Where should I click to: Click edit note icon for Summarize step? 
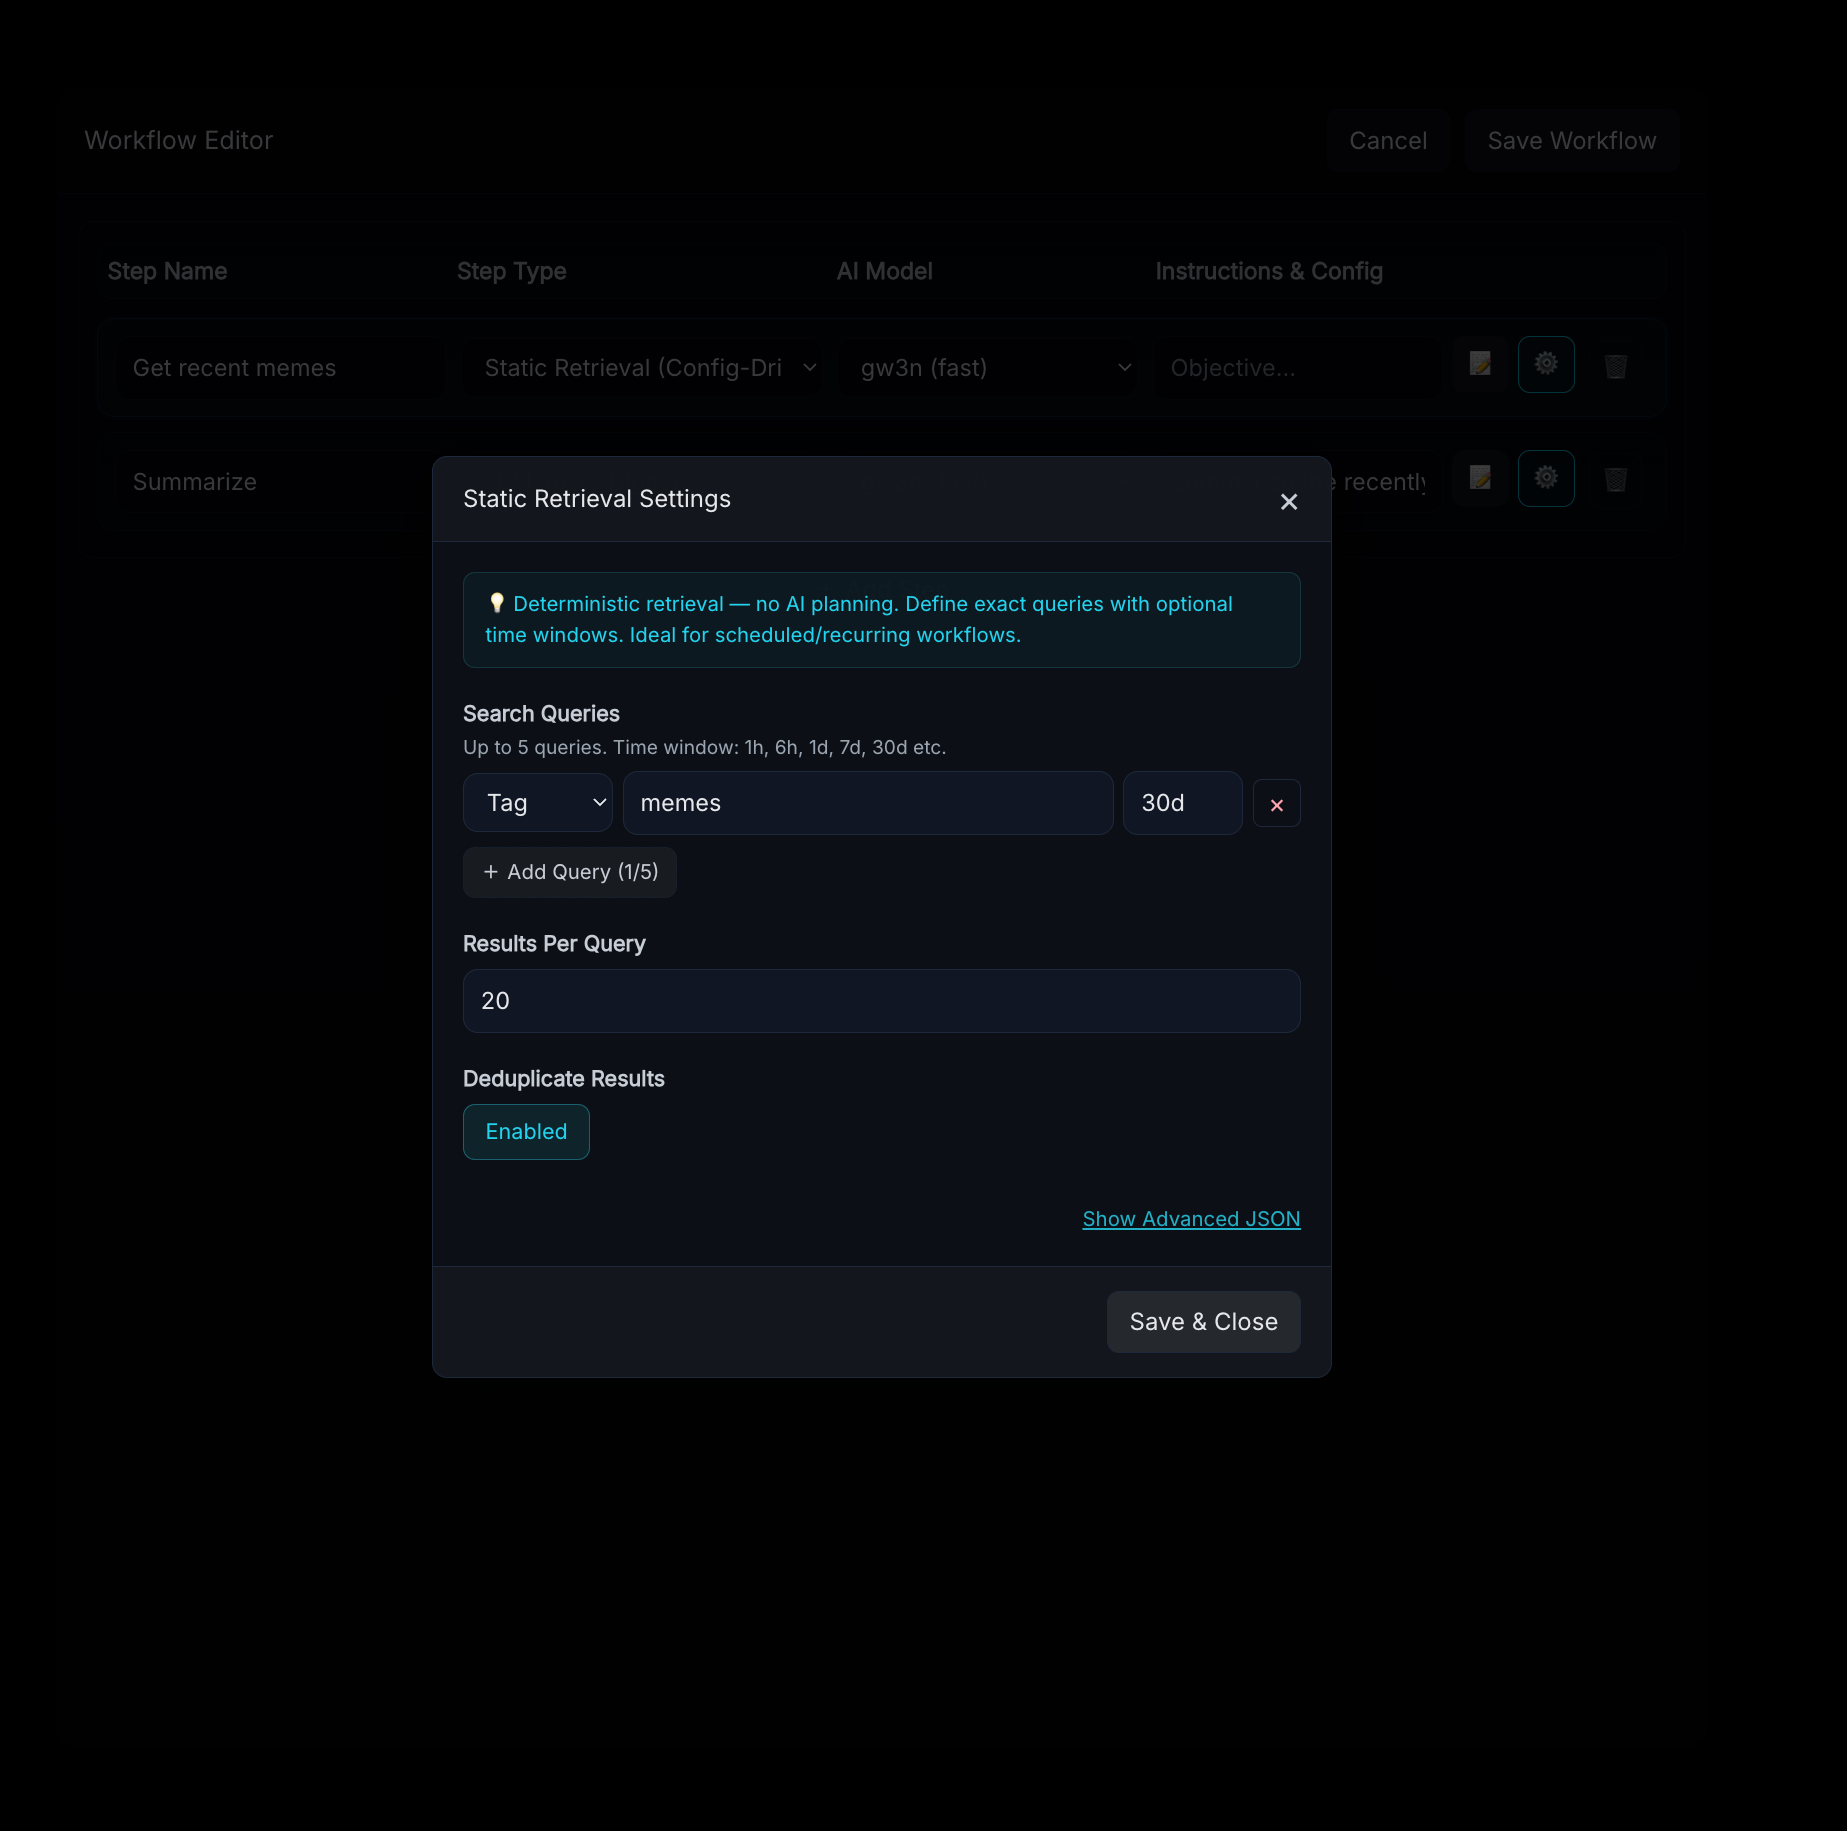coord(1480,479)
